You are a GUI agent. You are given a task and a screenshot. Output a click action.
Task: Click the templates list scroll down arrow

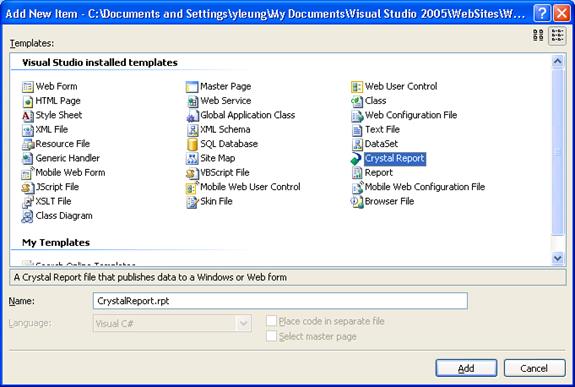[x=557, y=258]
